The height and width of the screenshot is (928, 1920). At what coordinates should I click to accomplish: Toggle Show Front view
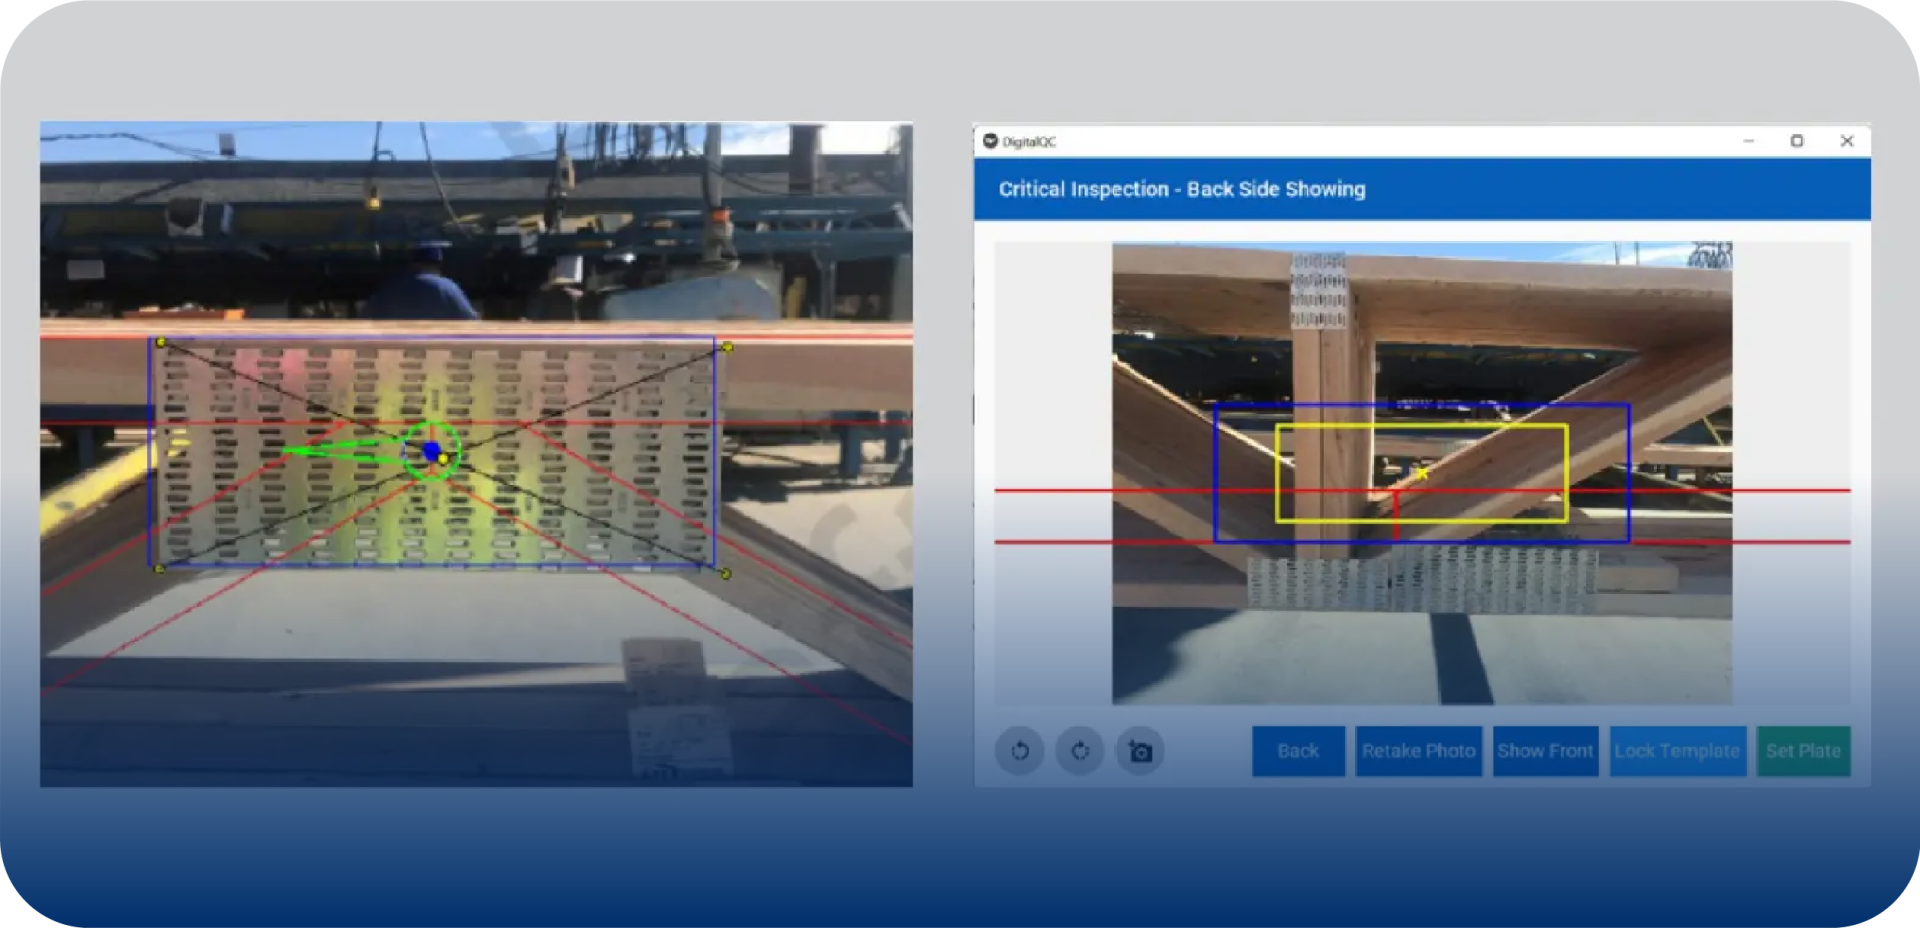click(x=1545, y=751)
